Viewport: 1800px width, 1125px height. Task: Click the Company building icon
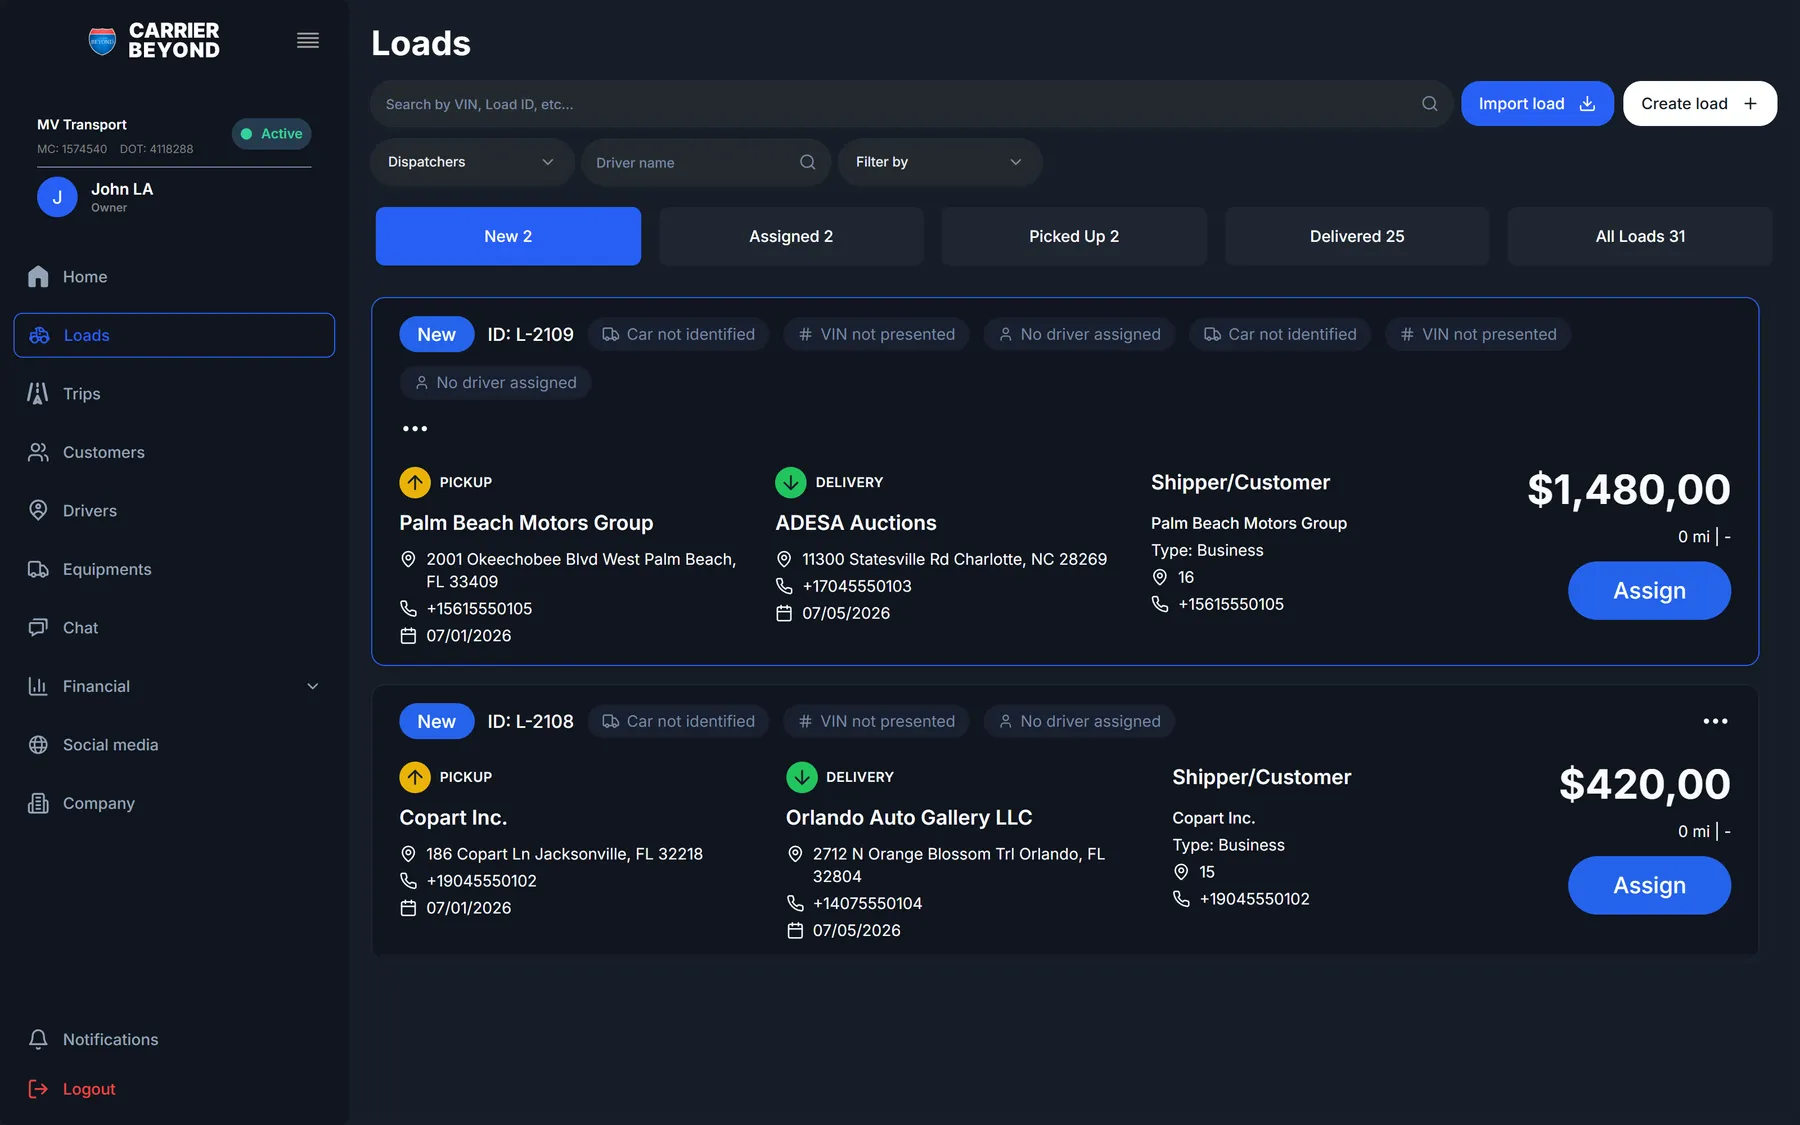pyautogui.click(x=38, y=803)
